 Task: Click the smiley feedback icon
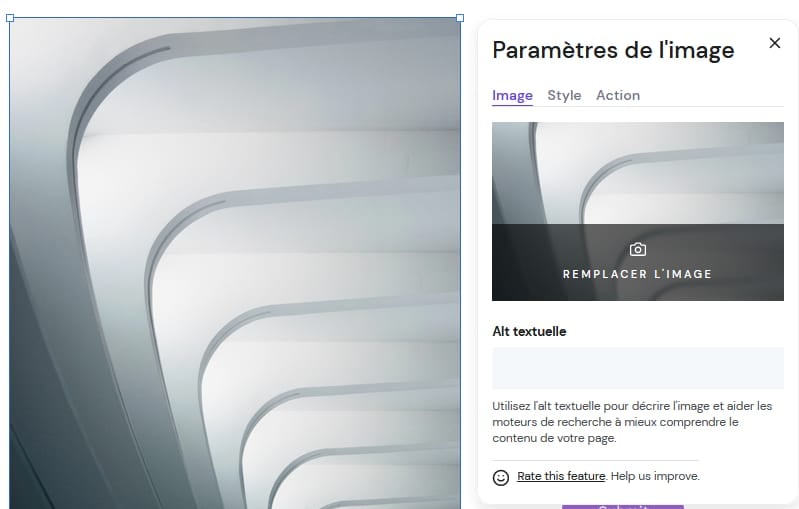[501, 478]
